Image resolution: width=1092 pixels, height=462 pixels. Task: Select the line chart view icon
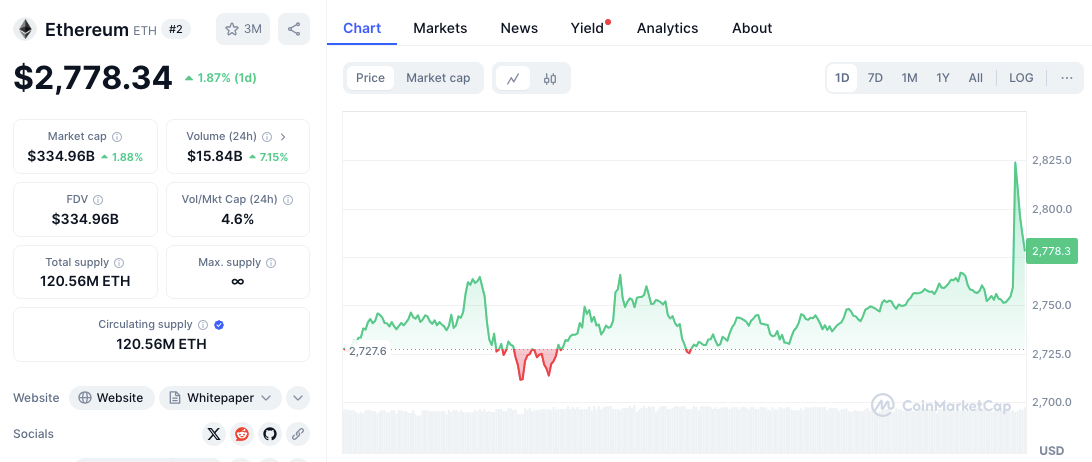pos(513,78)
